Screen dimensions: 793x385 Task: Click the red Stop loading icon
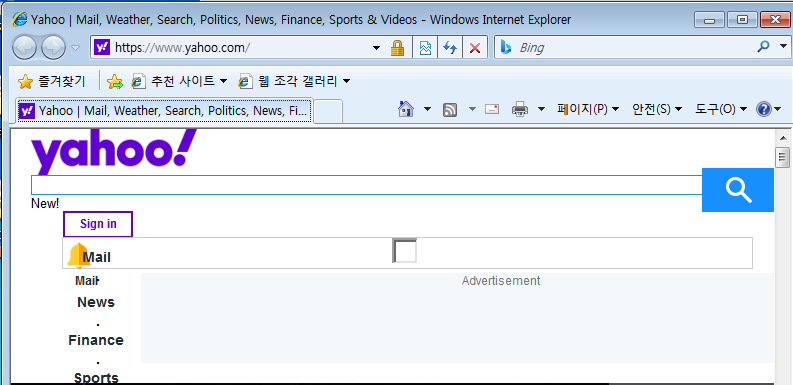pyautogui.click(x=475, y=48)
